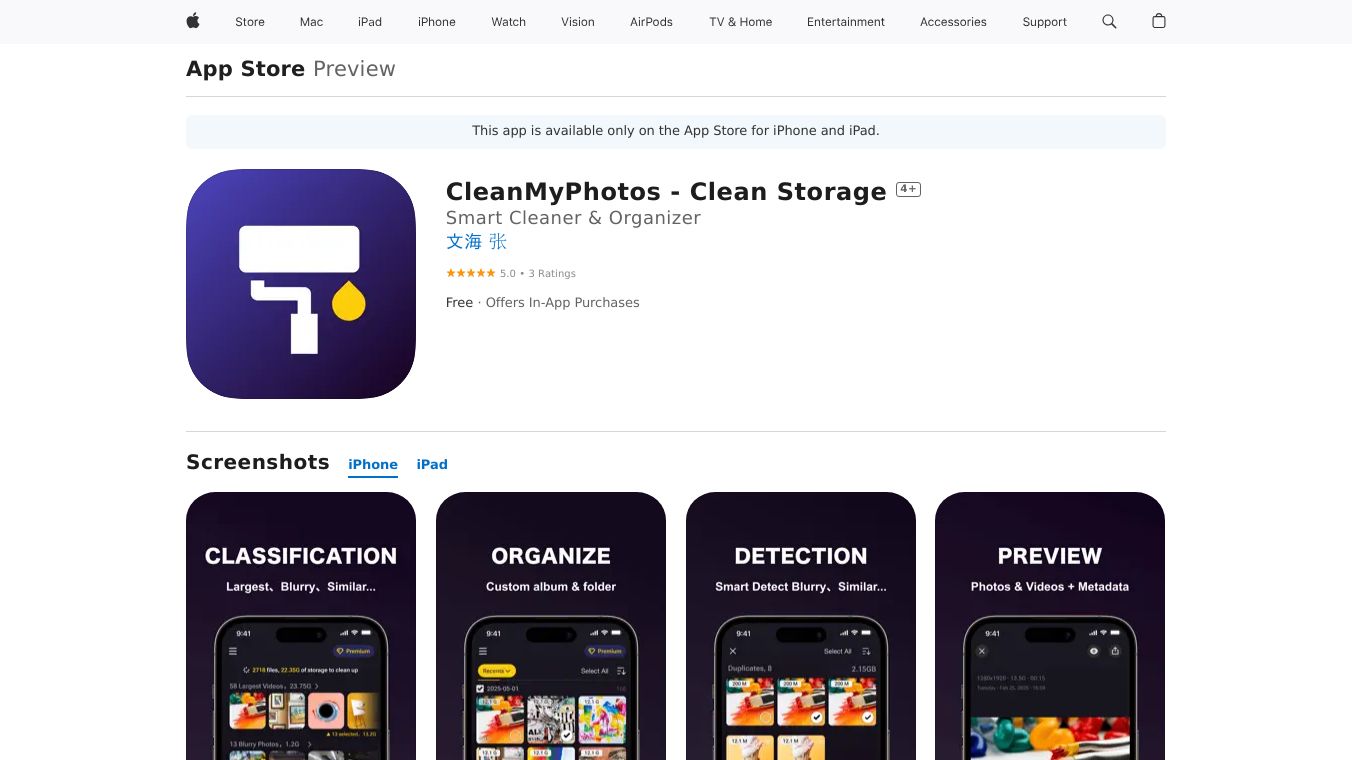Click the Apple logo icon
Viewport: 1352px width, 760px height.
pyautogui.click(x=193, y=21)
